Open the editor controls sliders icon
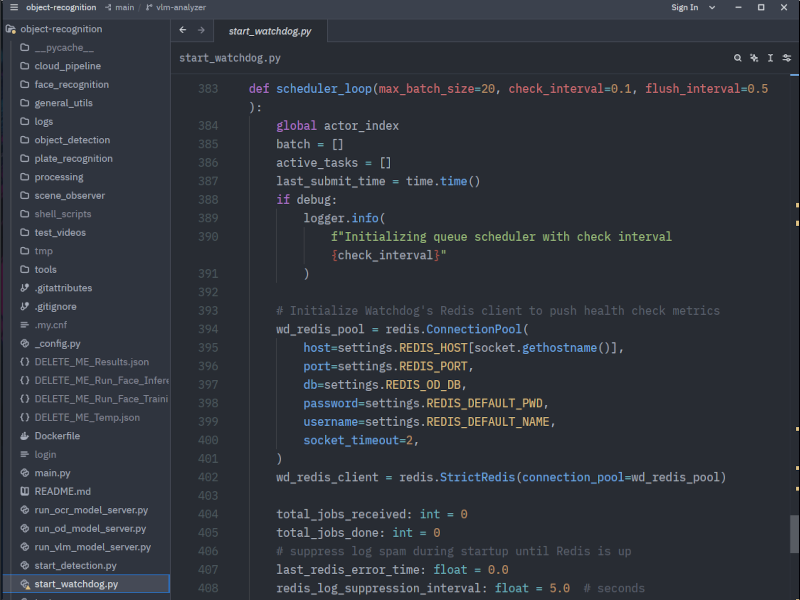This screenshot has height=600, width=800. (x=787, y=58)
